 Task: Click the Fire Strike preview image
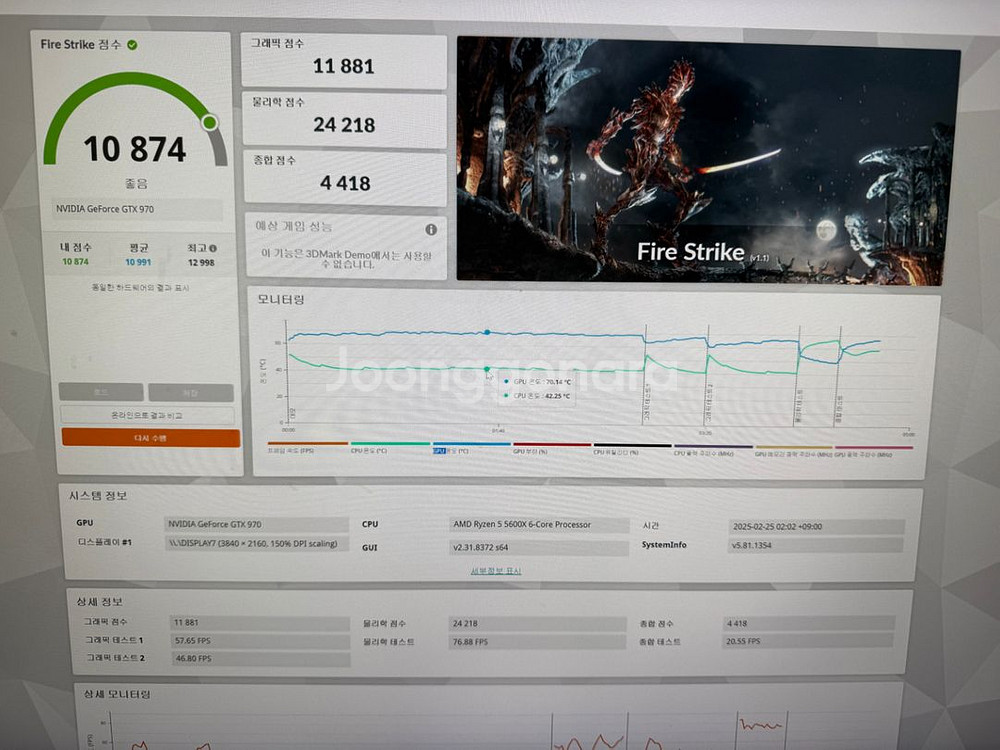708,159
